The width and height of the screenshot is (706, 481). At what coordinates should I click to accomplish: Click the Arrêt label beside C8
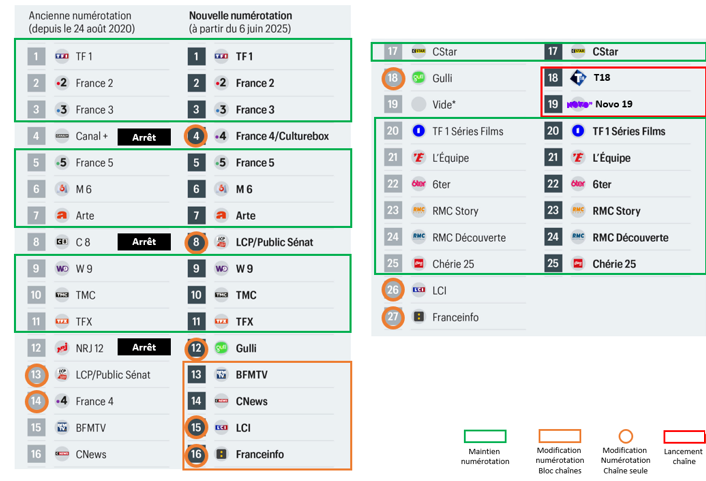coord(144,242)
